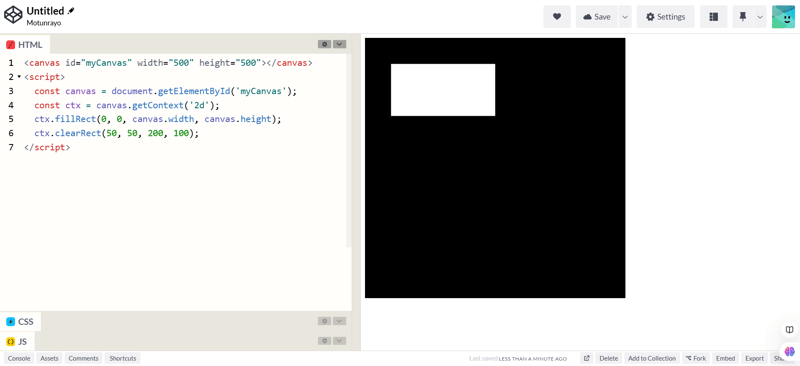Viewport: 800px width, 366px height.
Task: Click code line with fillRect call
Action: (158, 119)
